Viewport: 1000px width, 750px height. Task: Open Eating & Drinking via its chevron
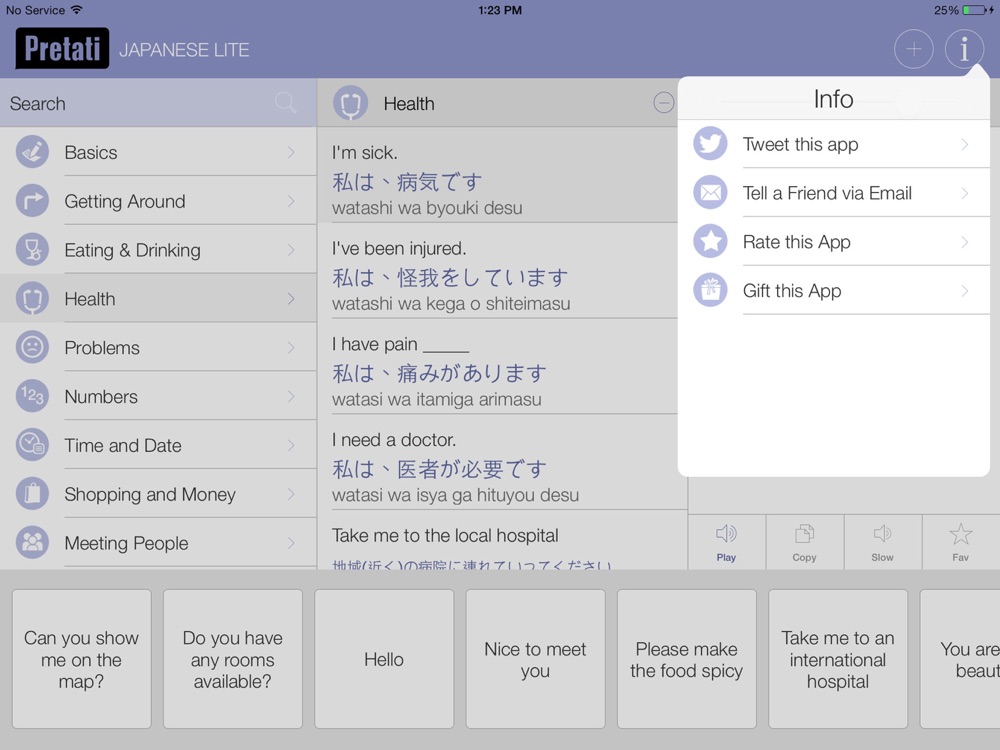[291, 250]
